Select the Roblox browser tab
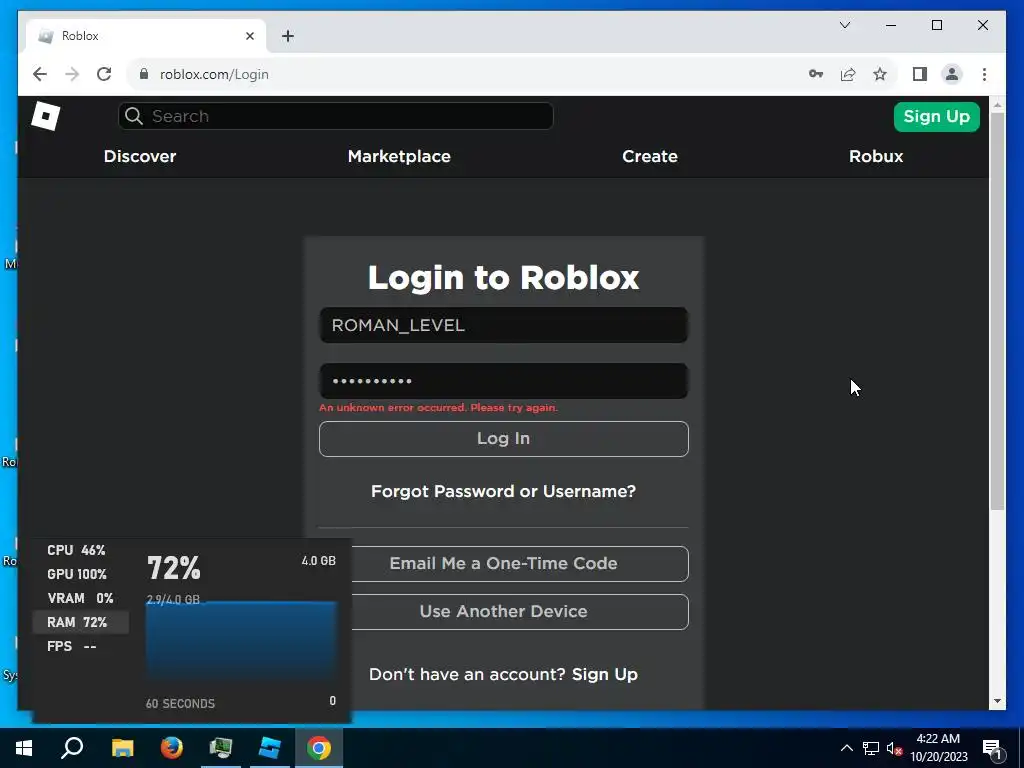 coord(145,36)
